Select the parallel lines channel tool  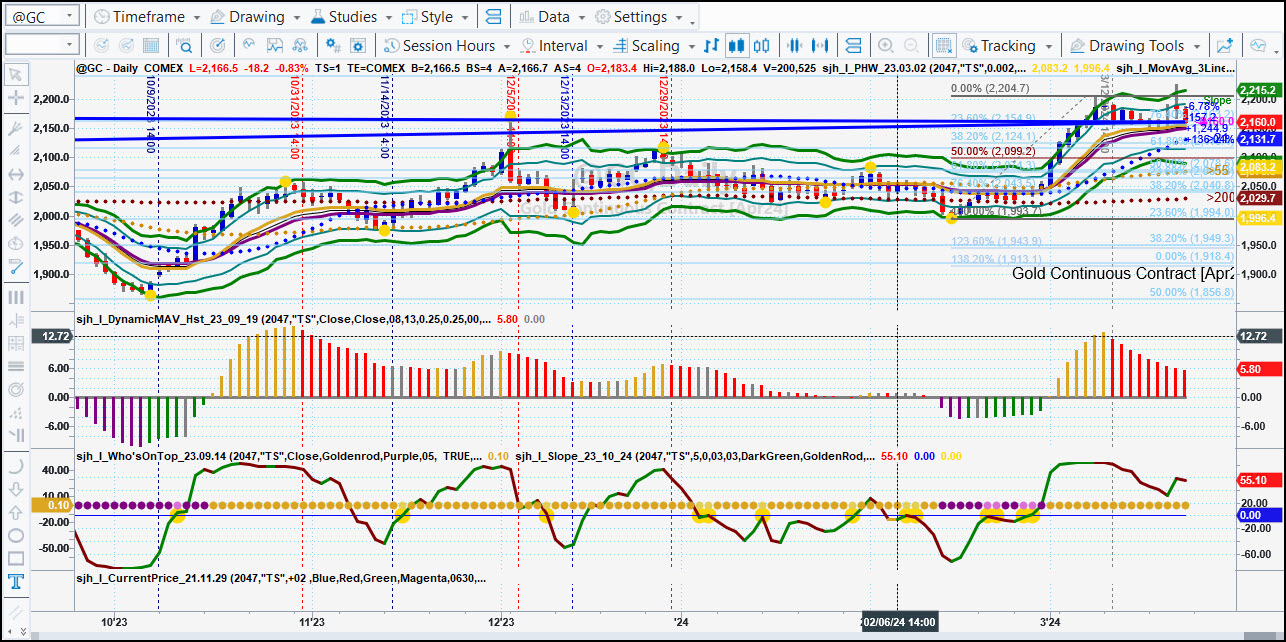16,221
